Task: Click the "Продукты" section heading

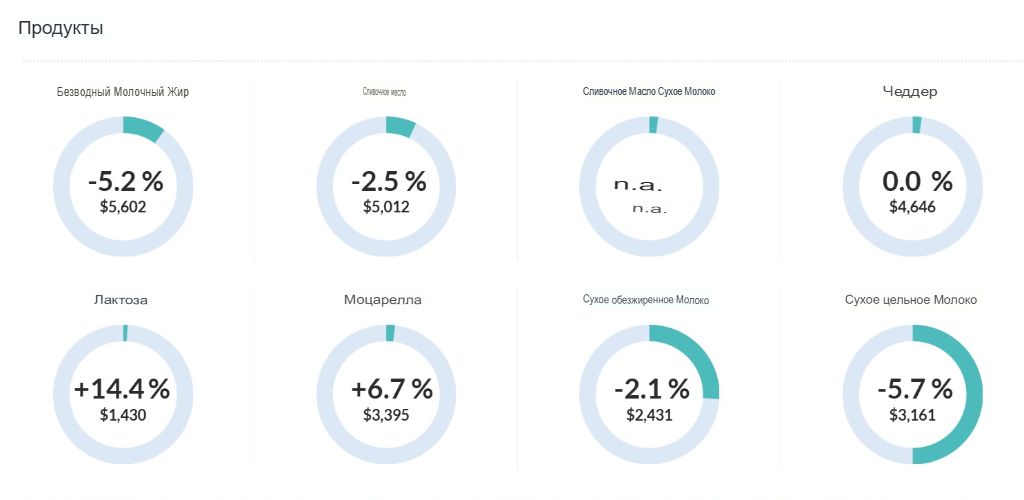Action: pyautogui.click(x=61, y=28)
